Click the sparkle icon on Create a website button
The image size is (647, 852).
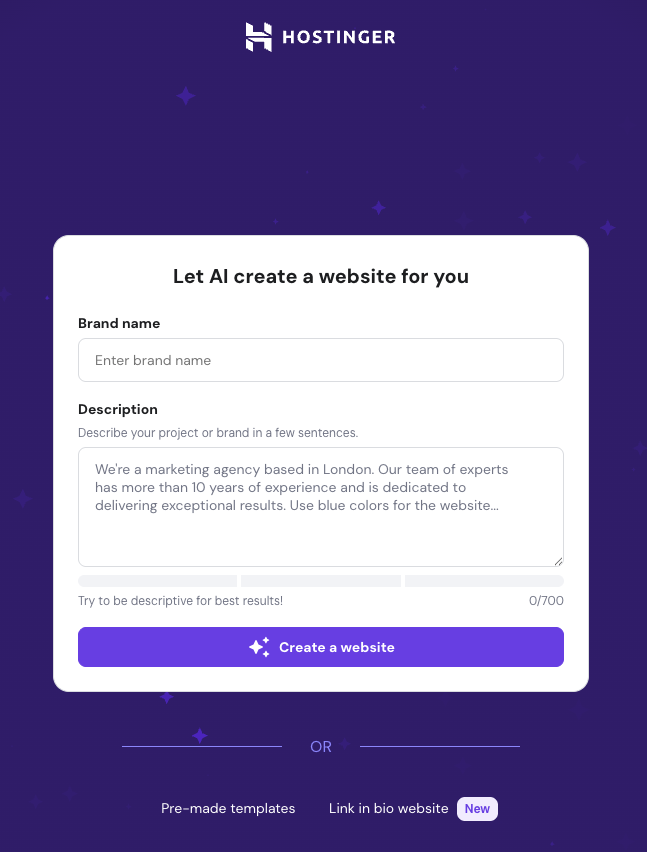[260, 646]
